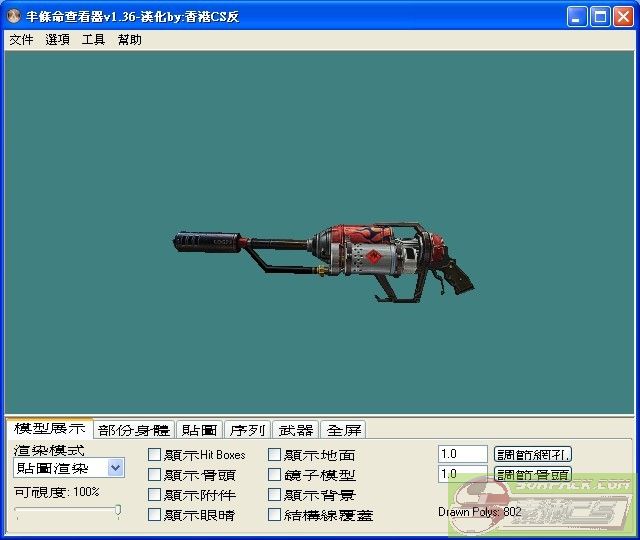This screenshot has width=640, height=540.
Task: Expand the 渲染模式 dropdown
Action: click(115, 468)
